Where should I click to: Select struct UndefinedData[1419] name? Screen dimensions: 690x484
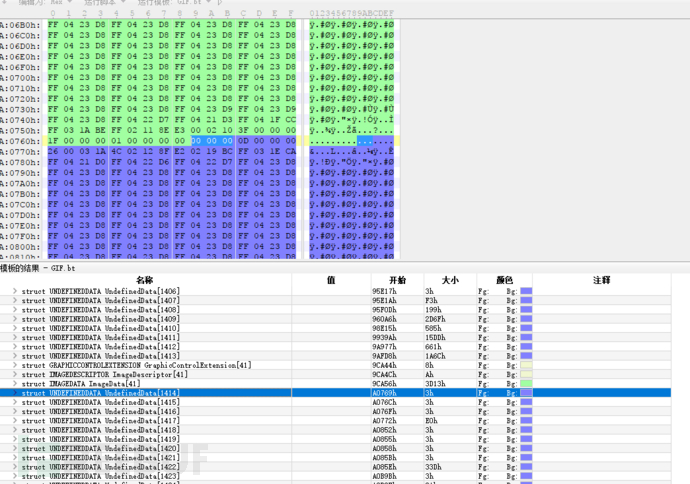(101, 439)
